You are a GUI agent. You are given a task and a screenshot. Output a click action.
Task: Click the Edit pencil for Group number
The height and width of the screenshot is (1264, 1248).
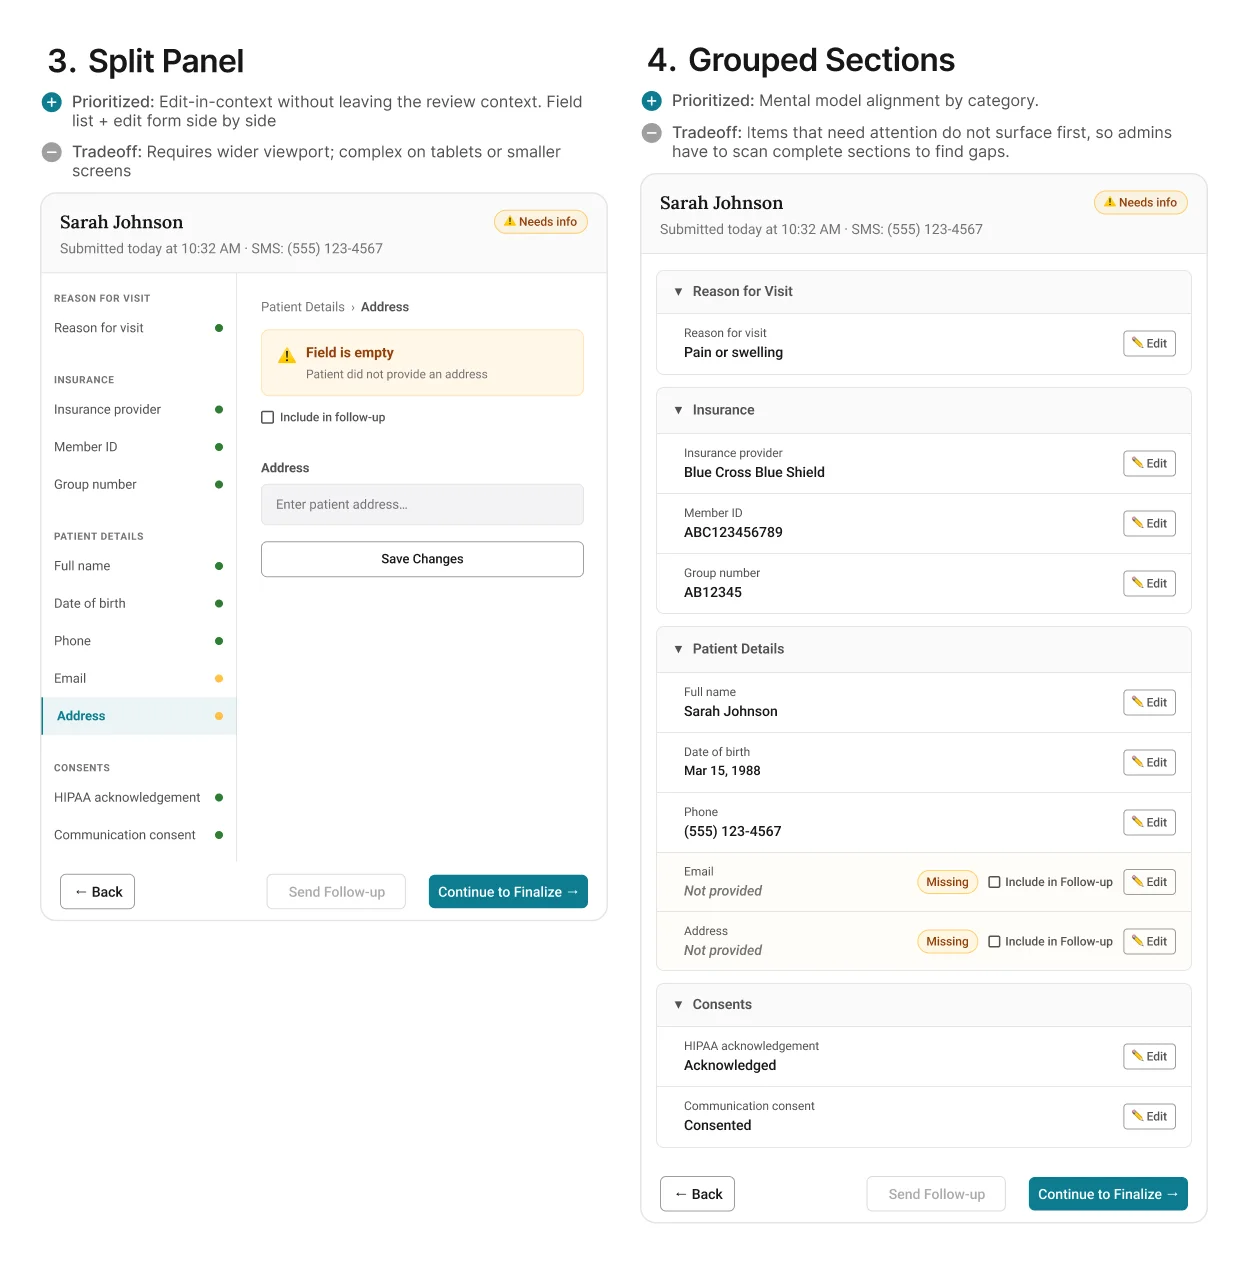click(1137, 583)
